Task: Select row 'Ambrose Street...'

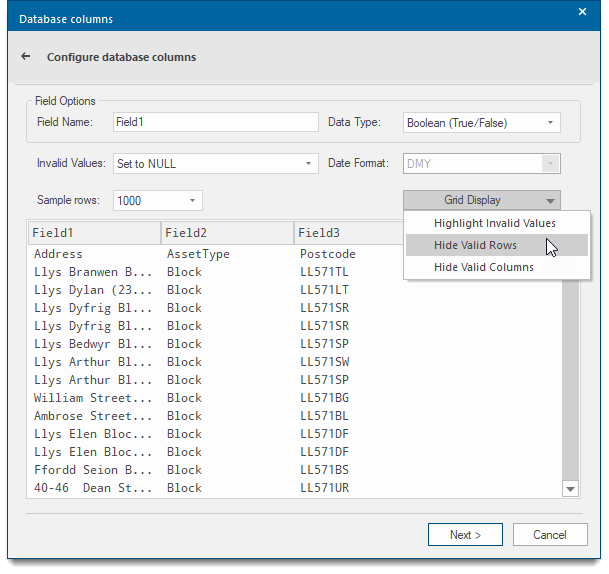Action: (x=92, y=416)
